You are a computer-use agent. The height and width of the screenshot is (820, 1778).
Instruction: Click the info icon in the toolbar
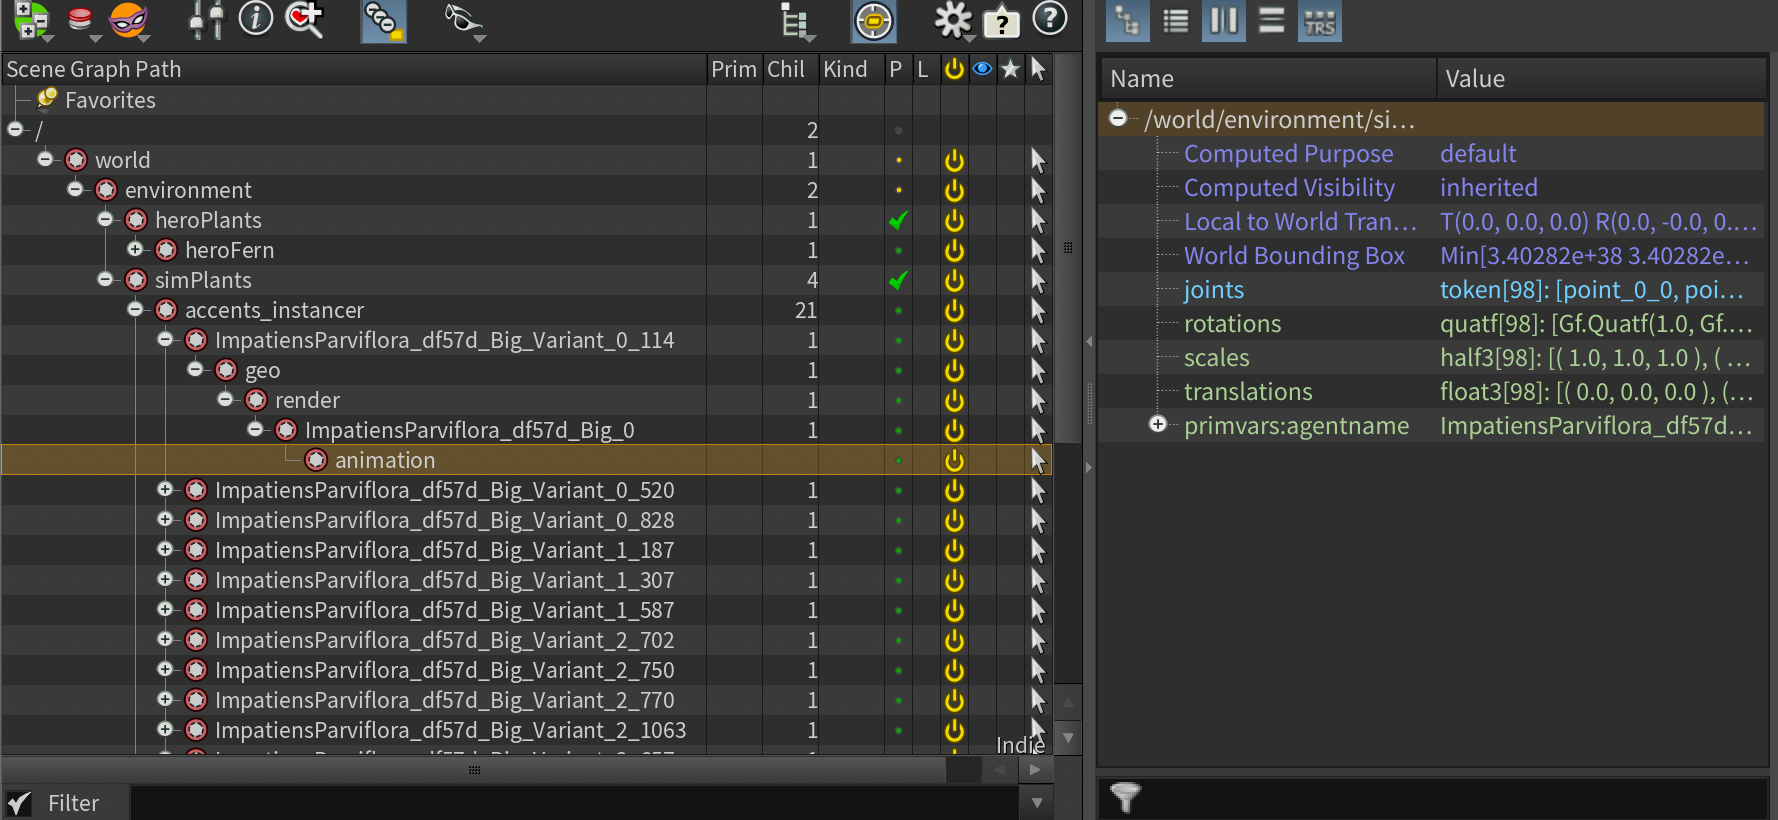point(256,19)
